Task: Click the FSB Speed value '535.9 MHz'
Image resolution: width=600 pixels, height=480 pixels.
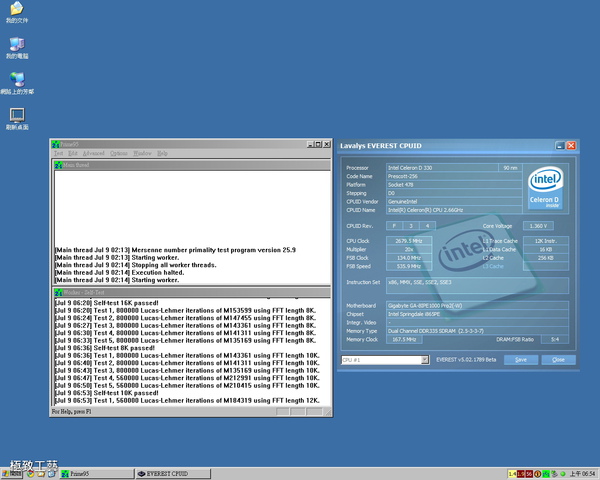Action: tap(409, 266)
